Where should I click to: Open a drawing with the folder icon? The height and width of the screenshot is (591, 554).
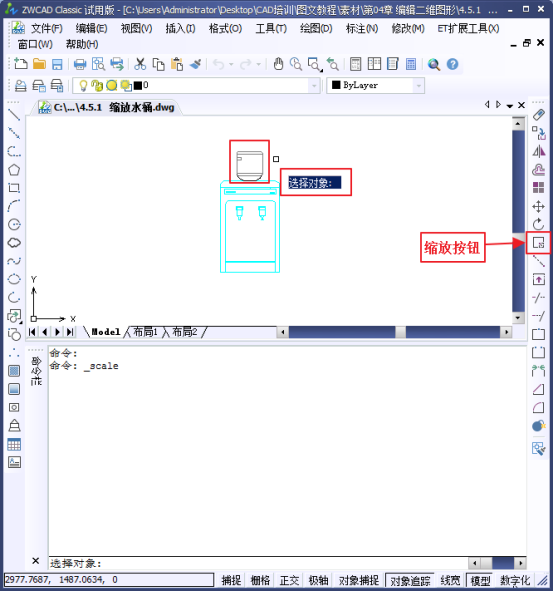click(39, 64)
